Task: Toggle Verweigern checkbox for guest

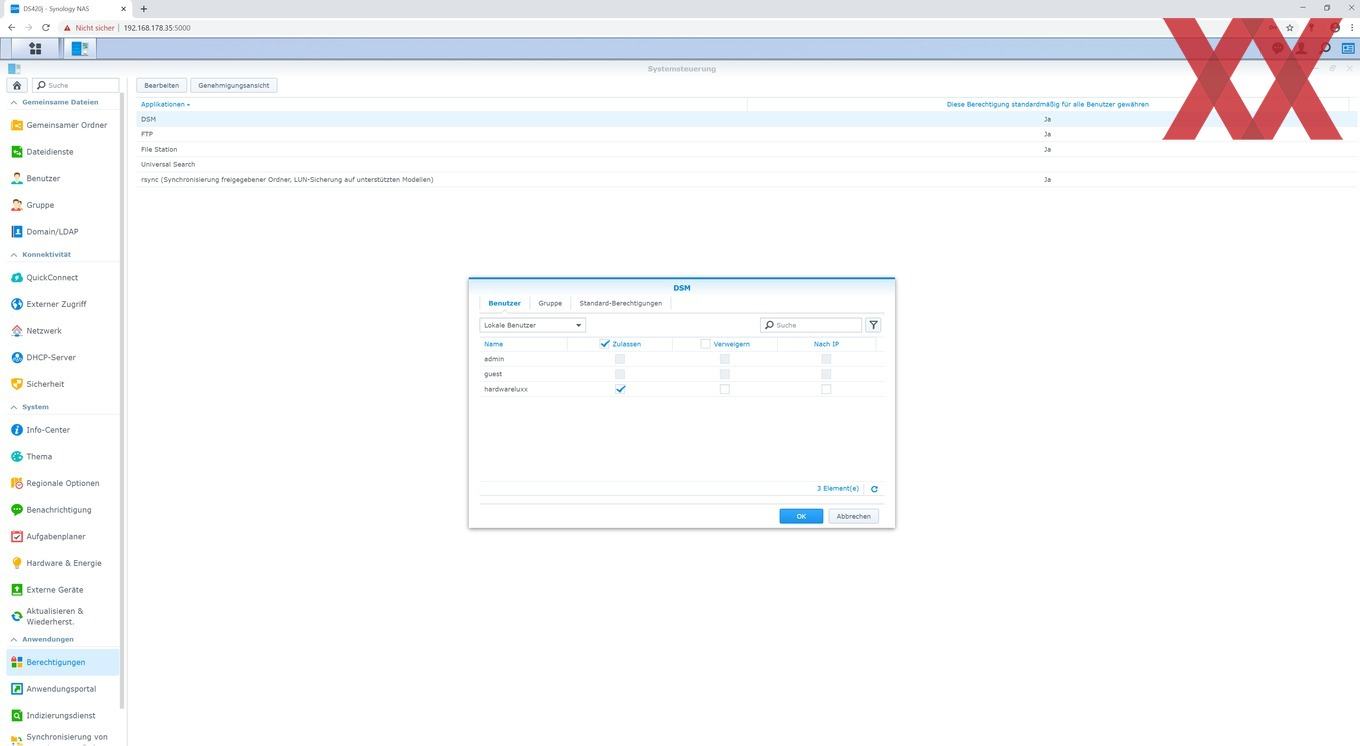Action: coord(725,374)
